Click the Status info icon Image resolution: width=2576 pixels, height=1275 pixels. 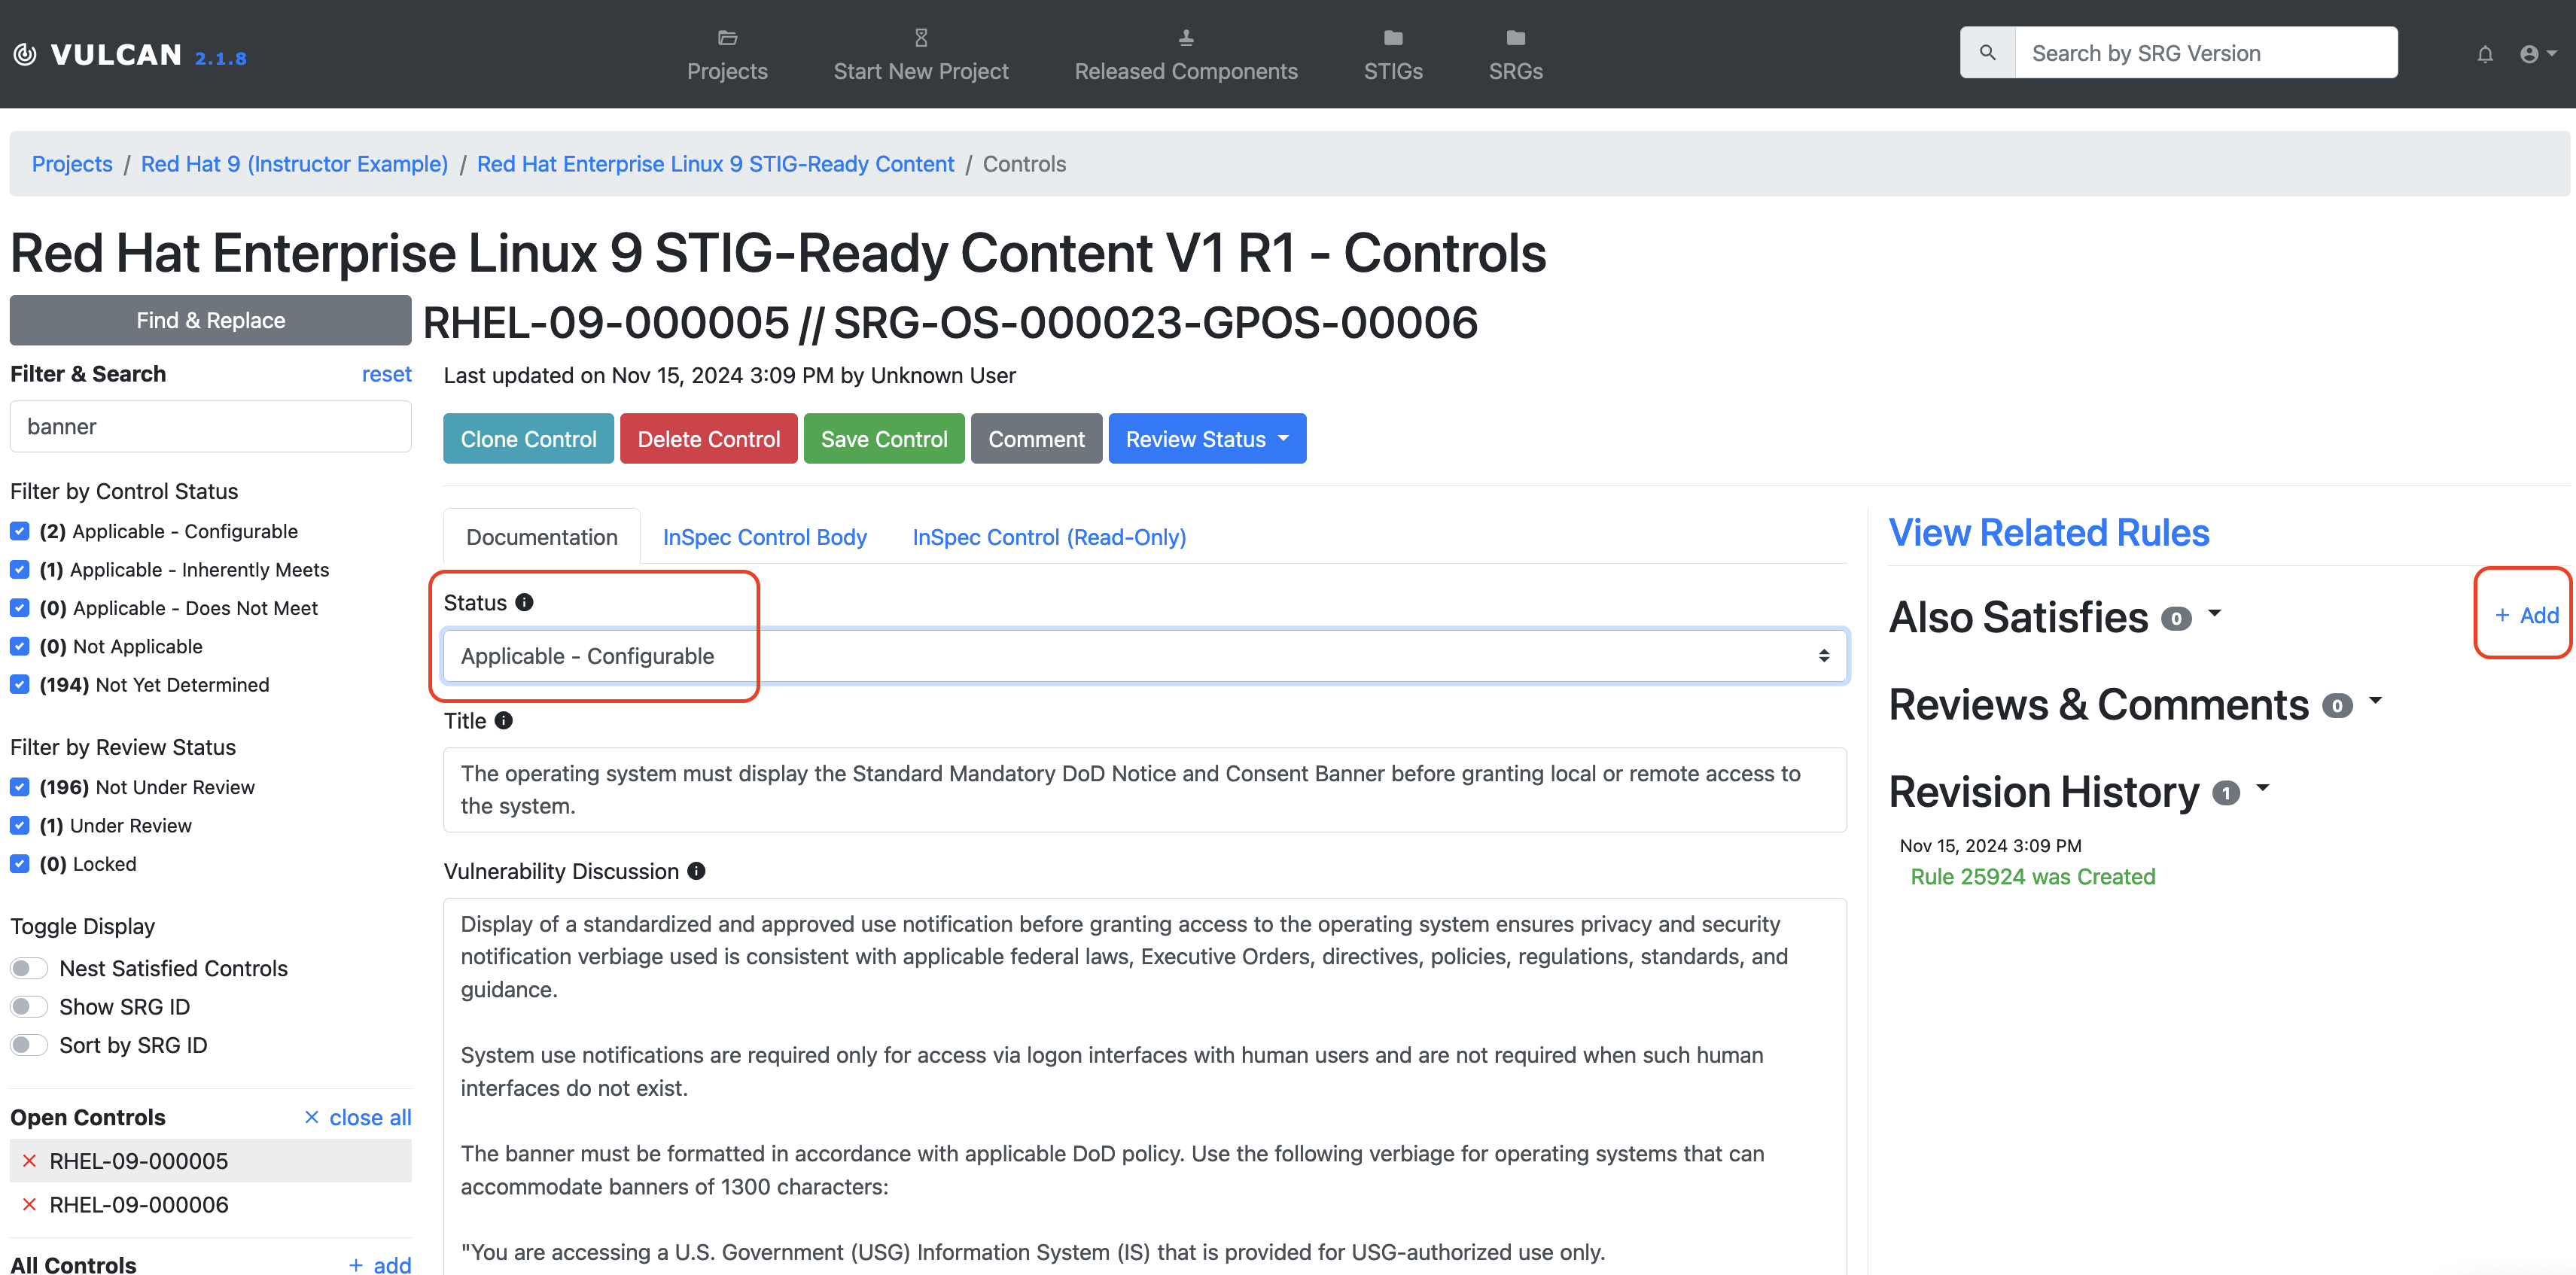pos(524,602)
